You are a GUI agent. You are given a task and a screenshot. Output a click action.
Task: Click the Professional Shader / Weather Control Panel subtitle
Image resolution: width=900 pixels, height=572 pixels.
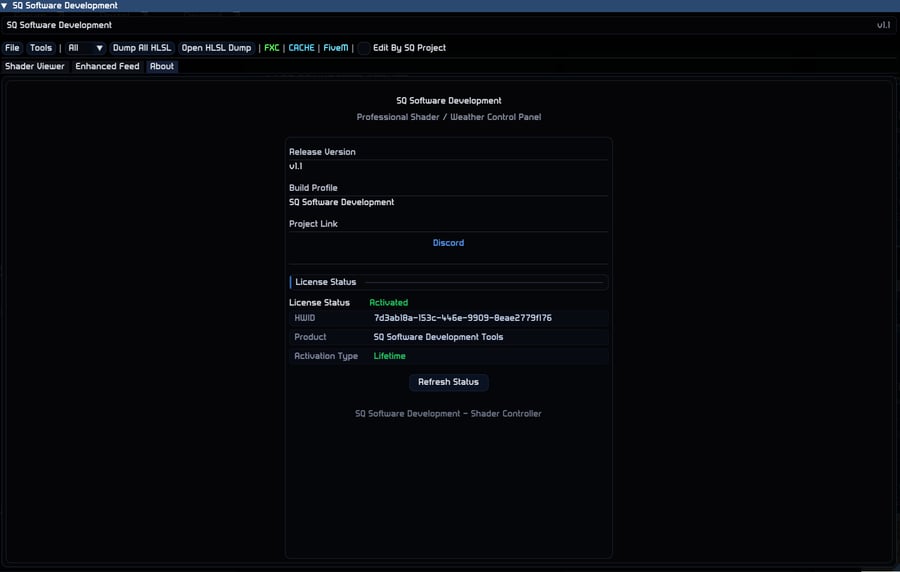[x=449, y=117]
